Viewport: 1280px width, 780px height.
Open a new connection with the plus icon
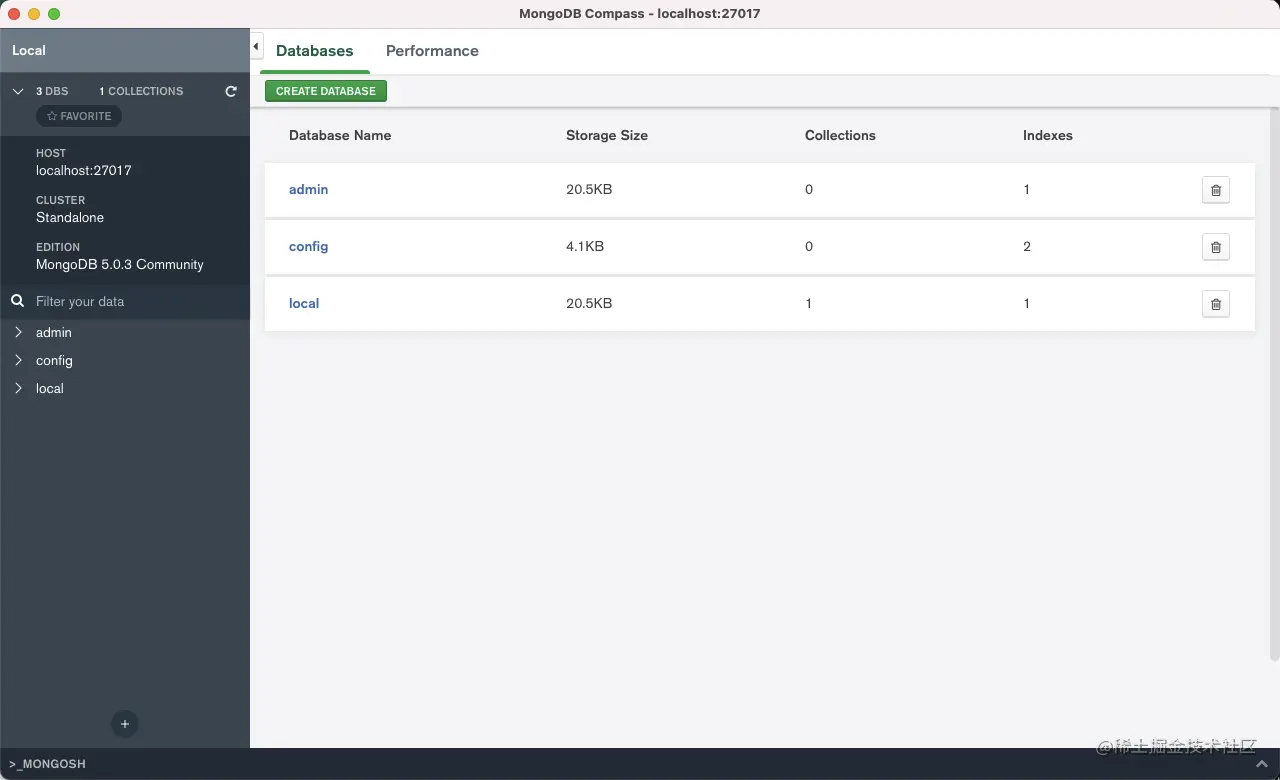[124, 724]
